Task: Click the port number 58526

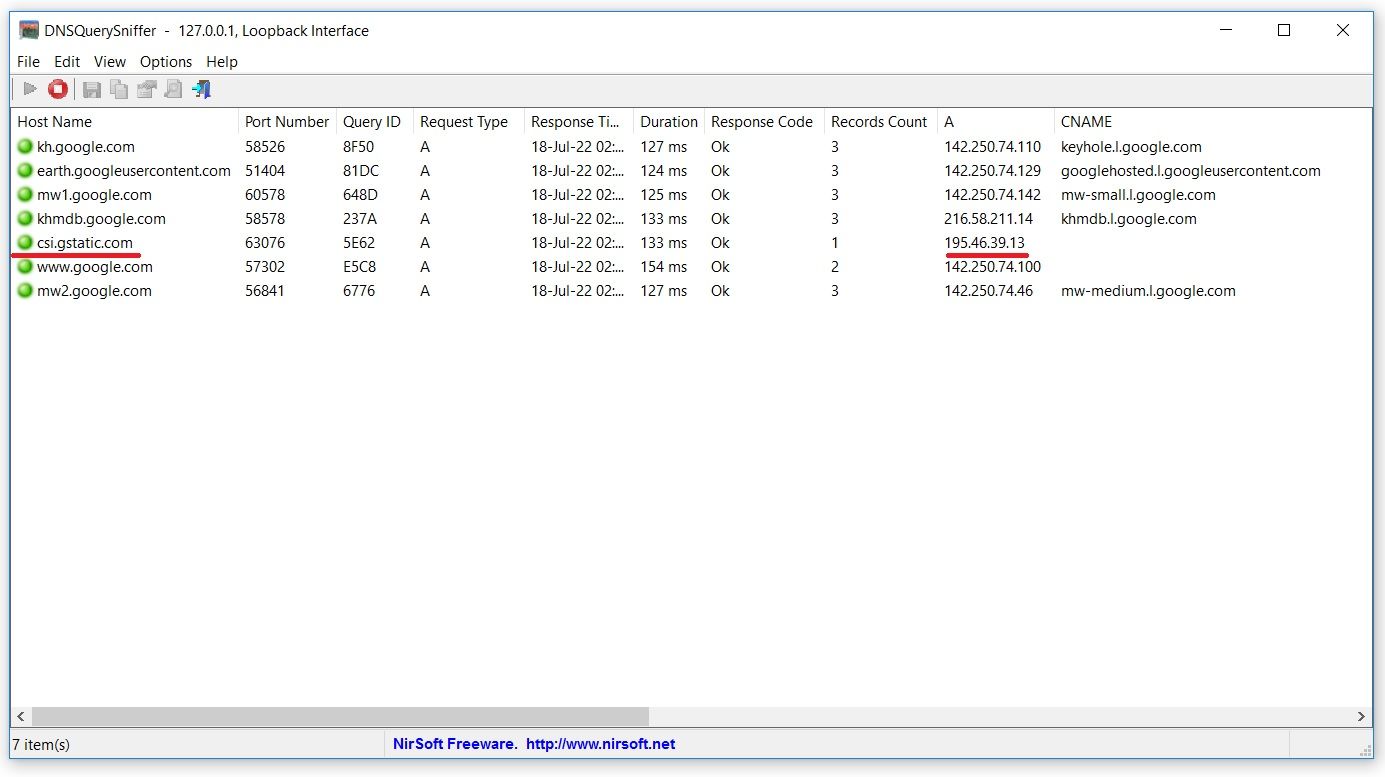Action: coord(265,146)
